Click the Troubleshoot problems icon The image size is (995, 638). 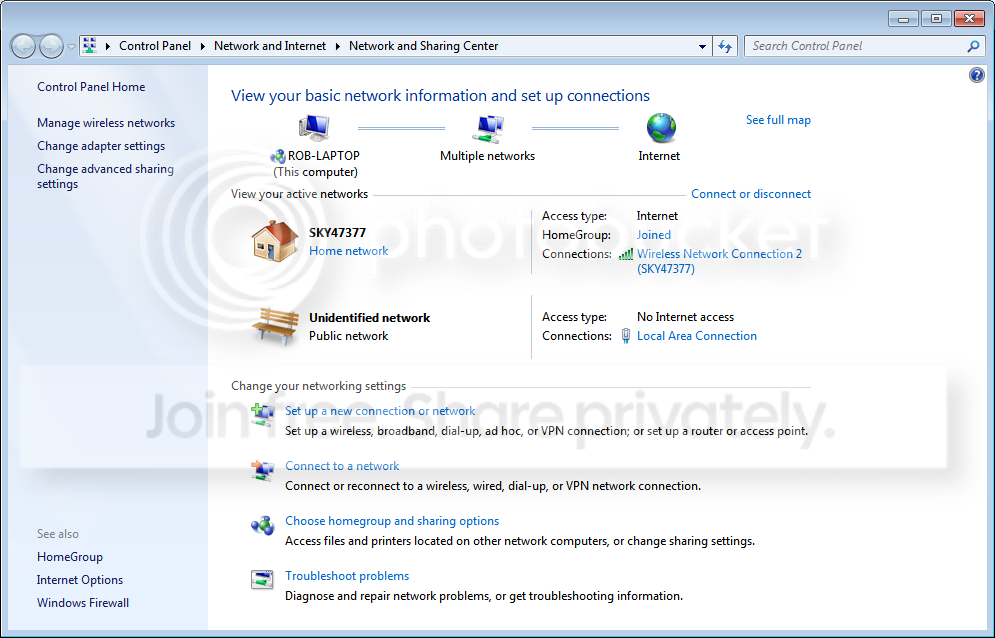262,580
